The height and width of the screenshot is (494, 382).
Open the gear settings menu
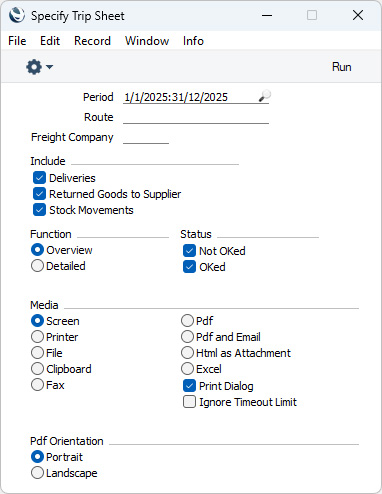pyautogui.click(x=34, y=67)
